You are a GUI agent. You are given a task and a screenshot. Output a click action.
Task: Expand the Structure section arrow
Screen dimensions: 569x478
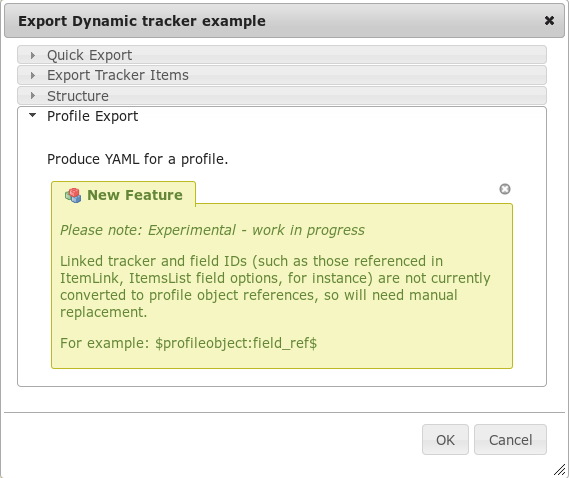tap(33, 96)
